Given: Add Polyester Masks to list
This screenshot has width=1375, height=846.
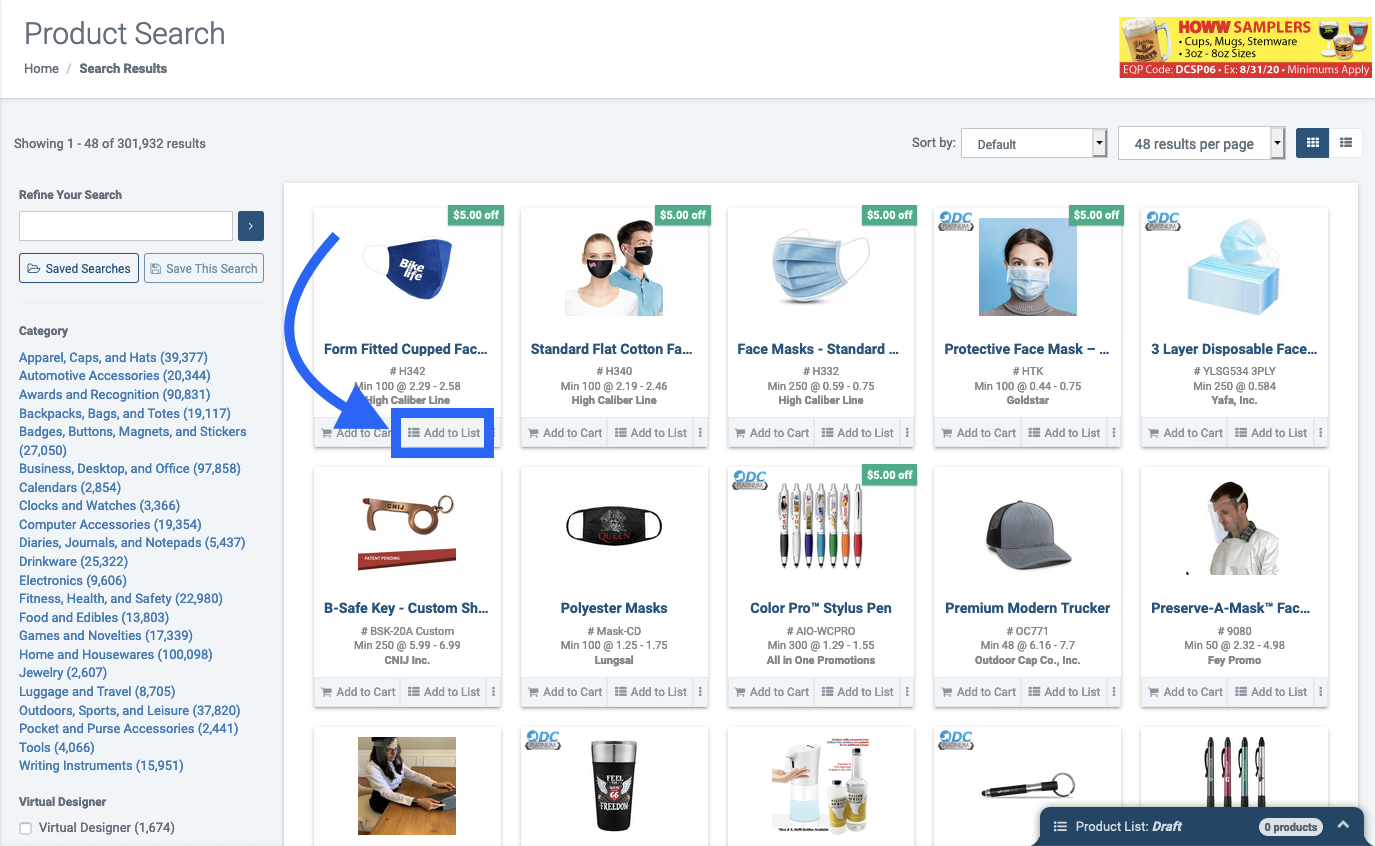Looking at the screenshot, I should tap(651, 692).
